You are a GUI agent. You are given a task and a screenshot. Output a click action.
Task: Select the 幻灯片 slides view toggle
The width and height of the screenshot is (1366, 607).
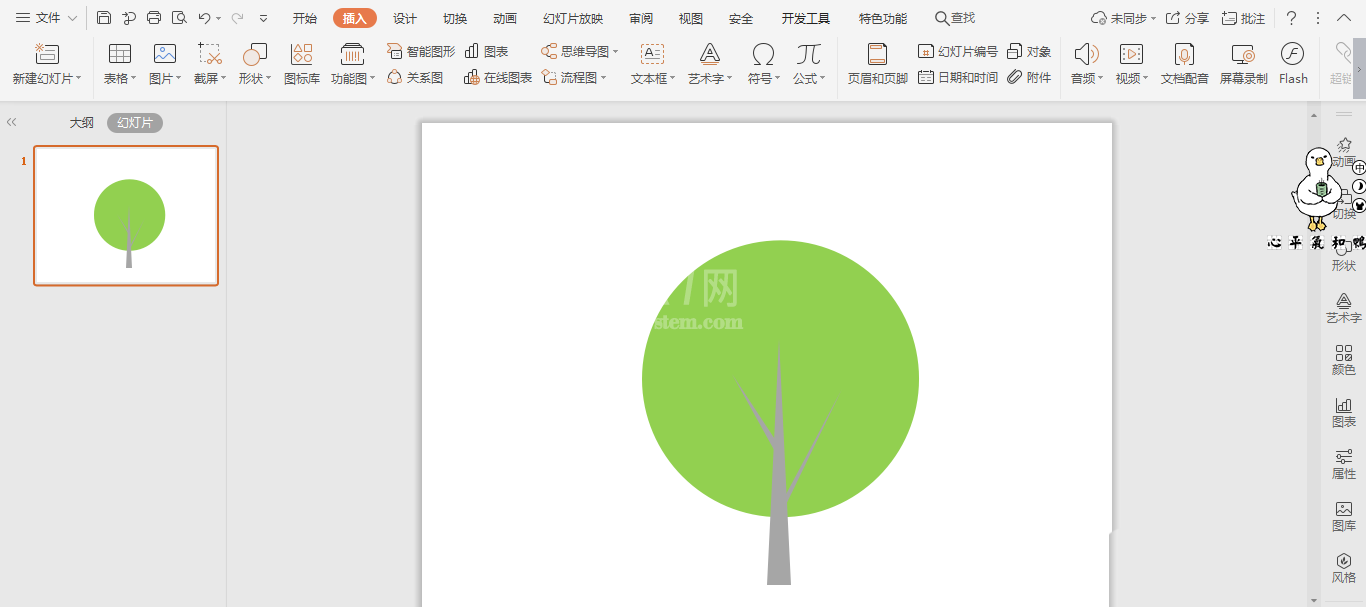pos(135,122)
